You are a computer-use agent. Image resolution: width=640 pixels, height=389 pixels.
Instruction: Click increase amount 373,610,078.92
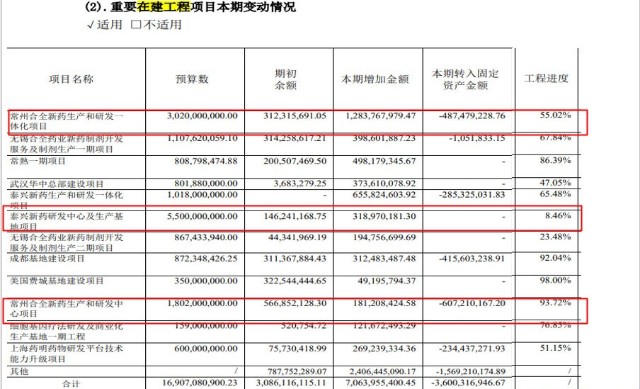(384, 184)
